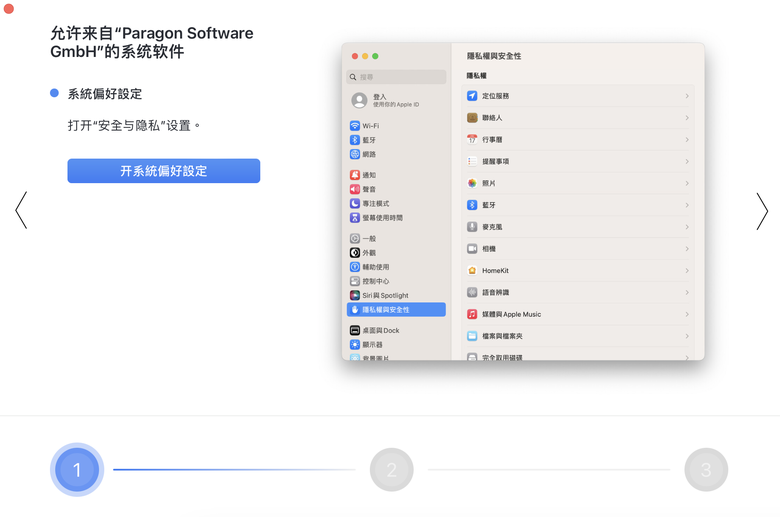Expand 聯絡人 row chevron in illustration

[x=687, y=117]
